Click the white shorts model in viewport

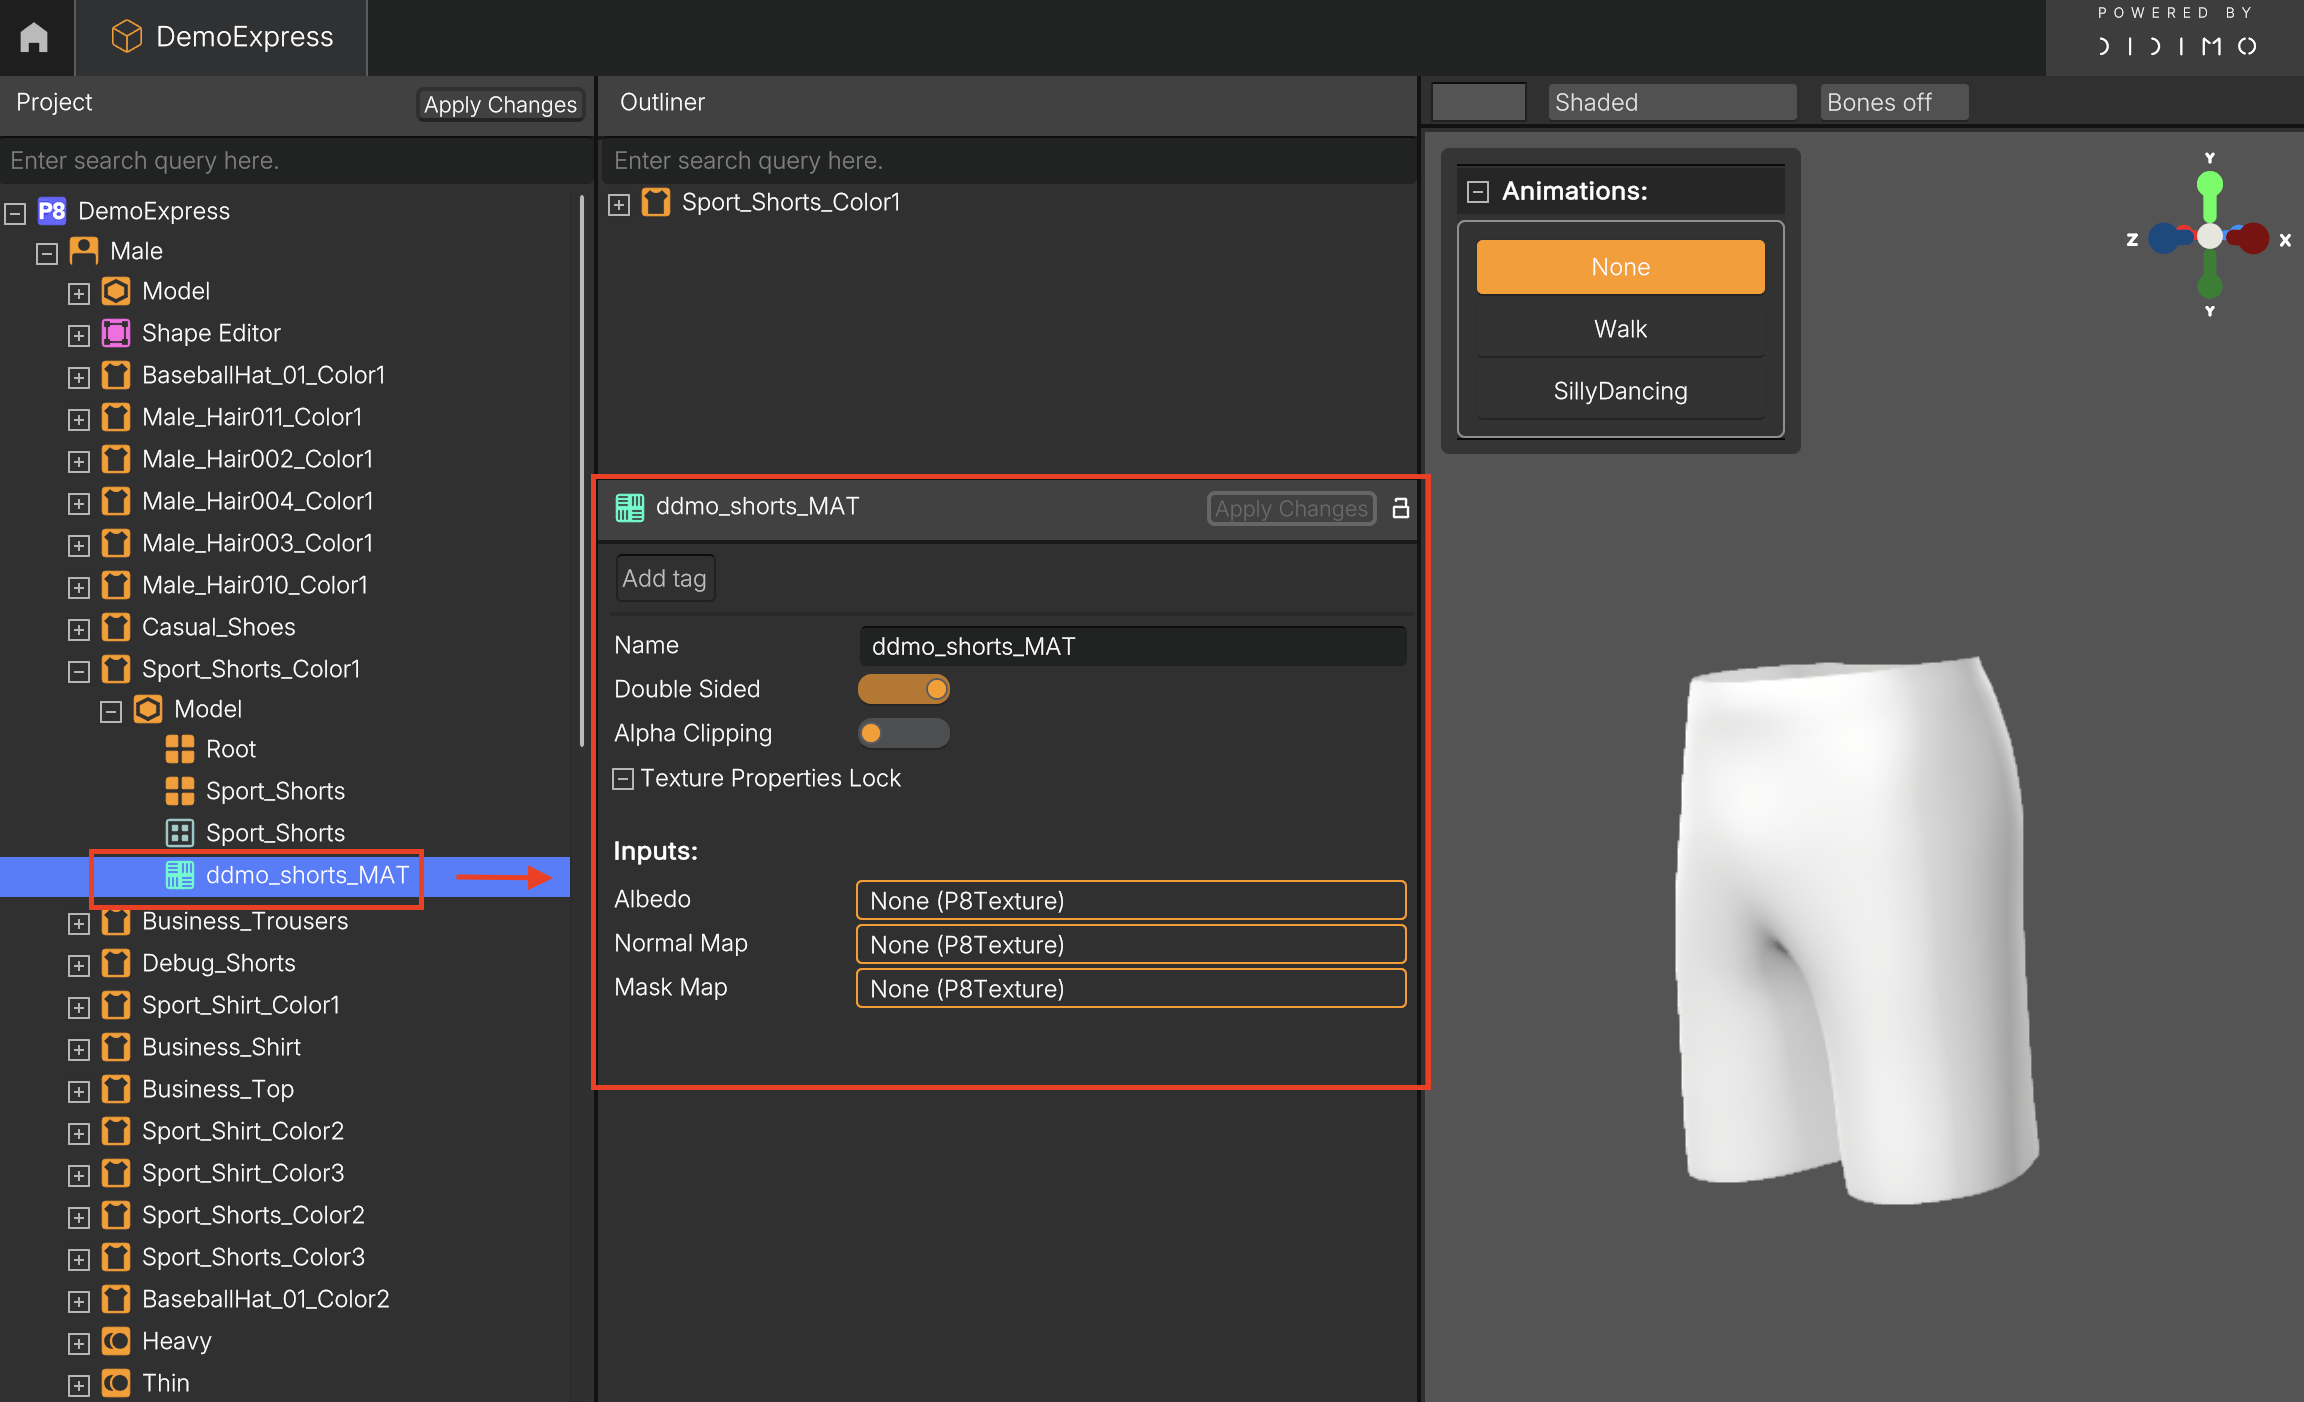click(1855, 930)
